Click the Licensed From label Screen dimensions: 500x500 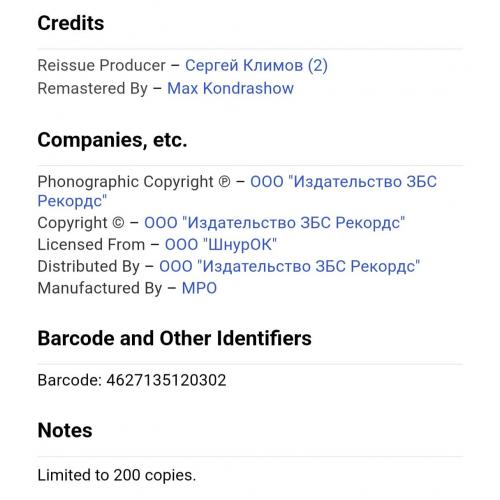click(91, 245)
